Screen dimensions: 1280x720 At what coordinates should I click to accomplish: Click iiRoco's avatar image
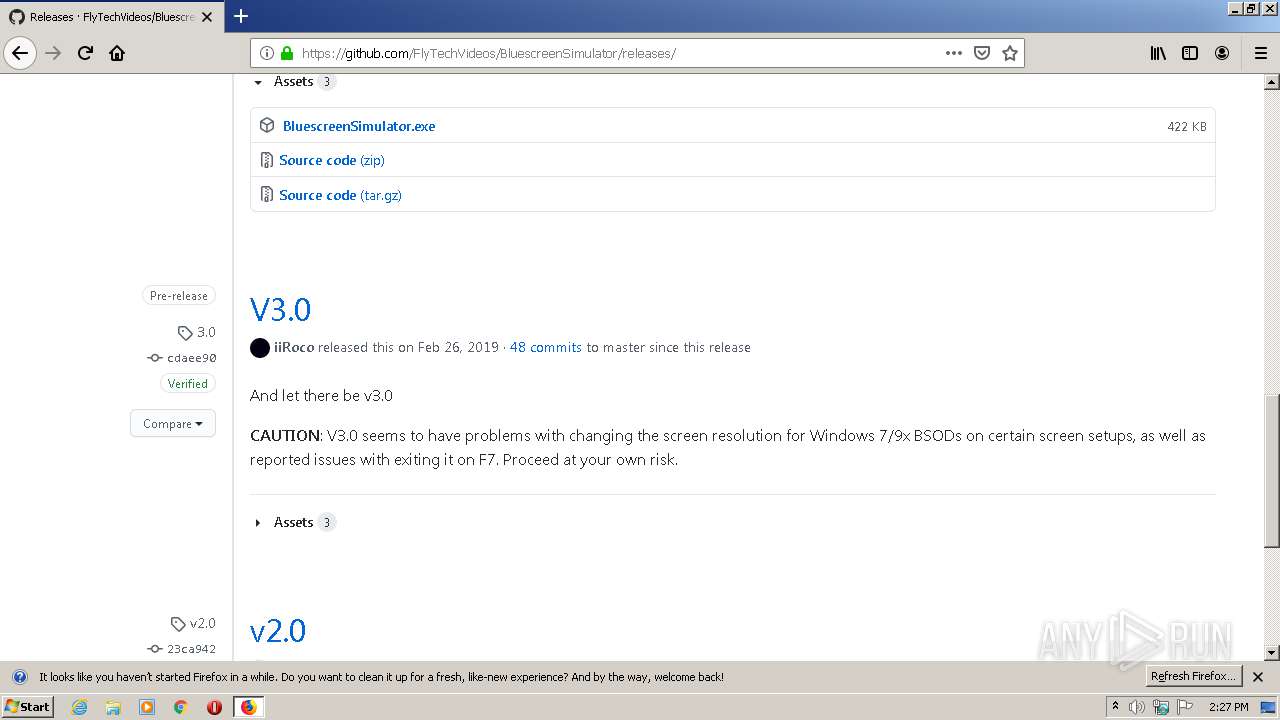[260, 347]
